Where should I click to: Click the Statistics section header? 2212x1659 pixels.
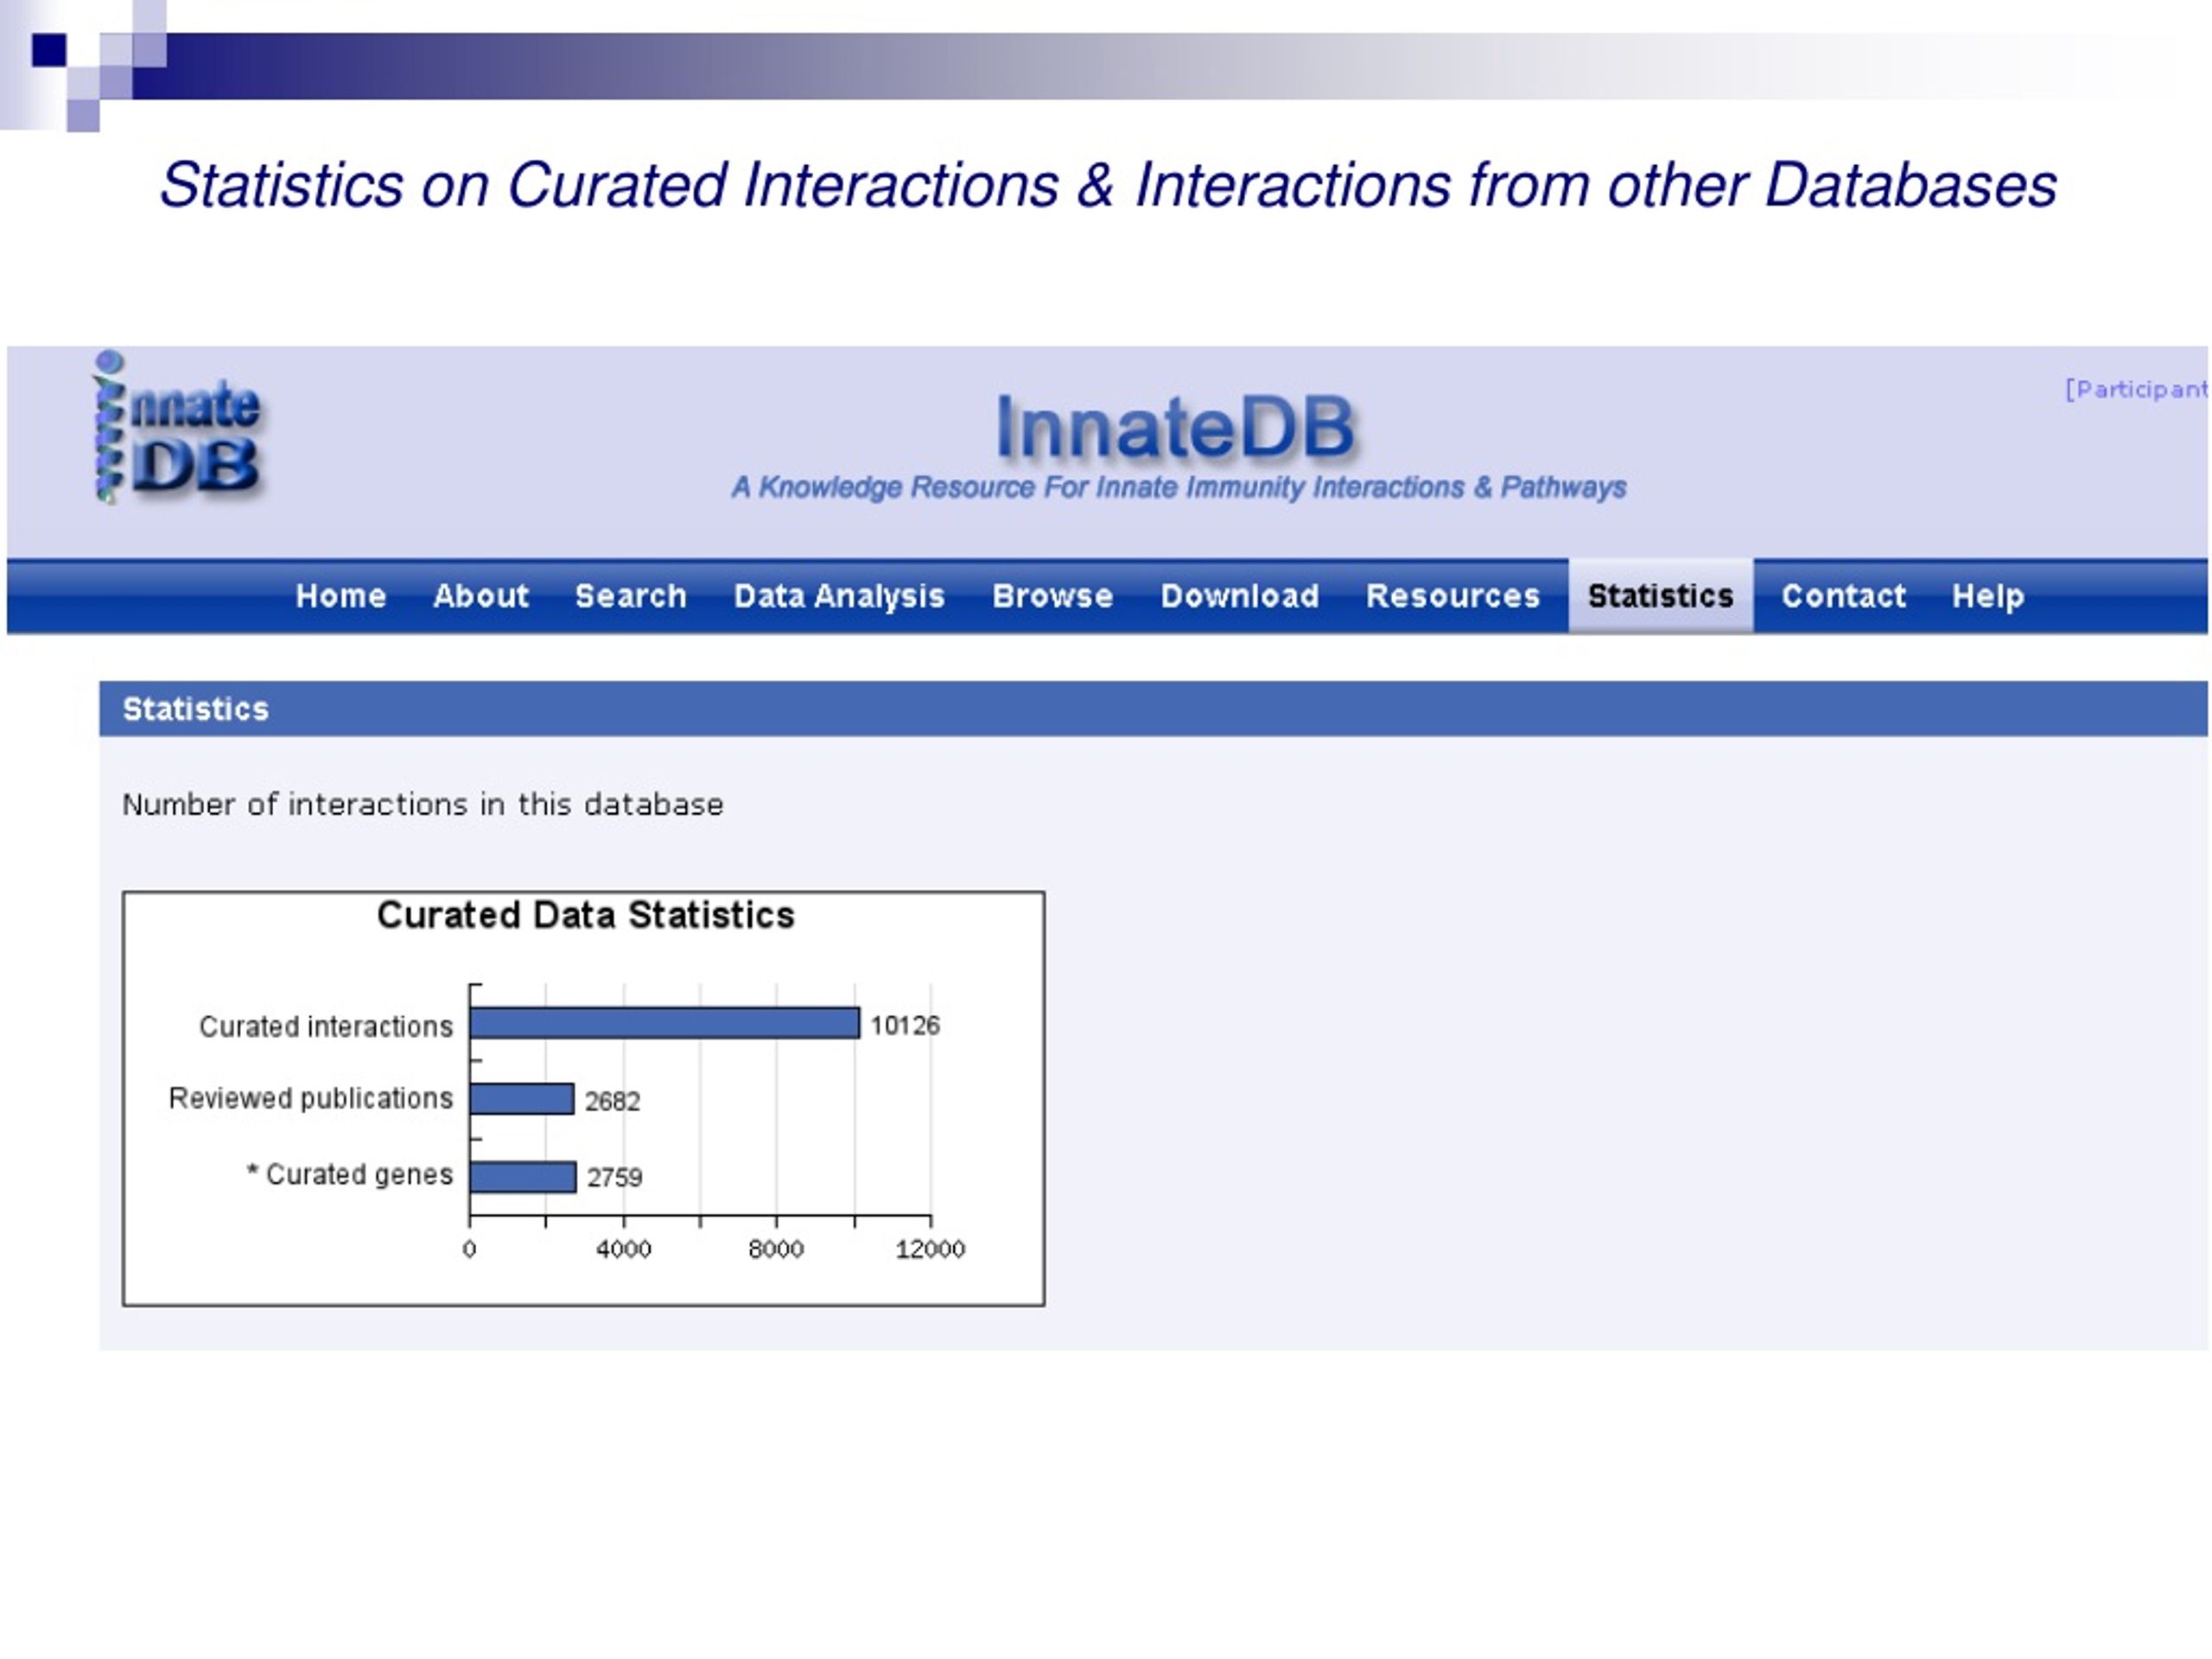coord(1153,709)
